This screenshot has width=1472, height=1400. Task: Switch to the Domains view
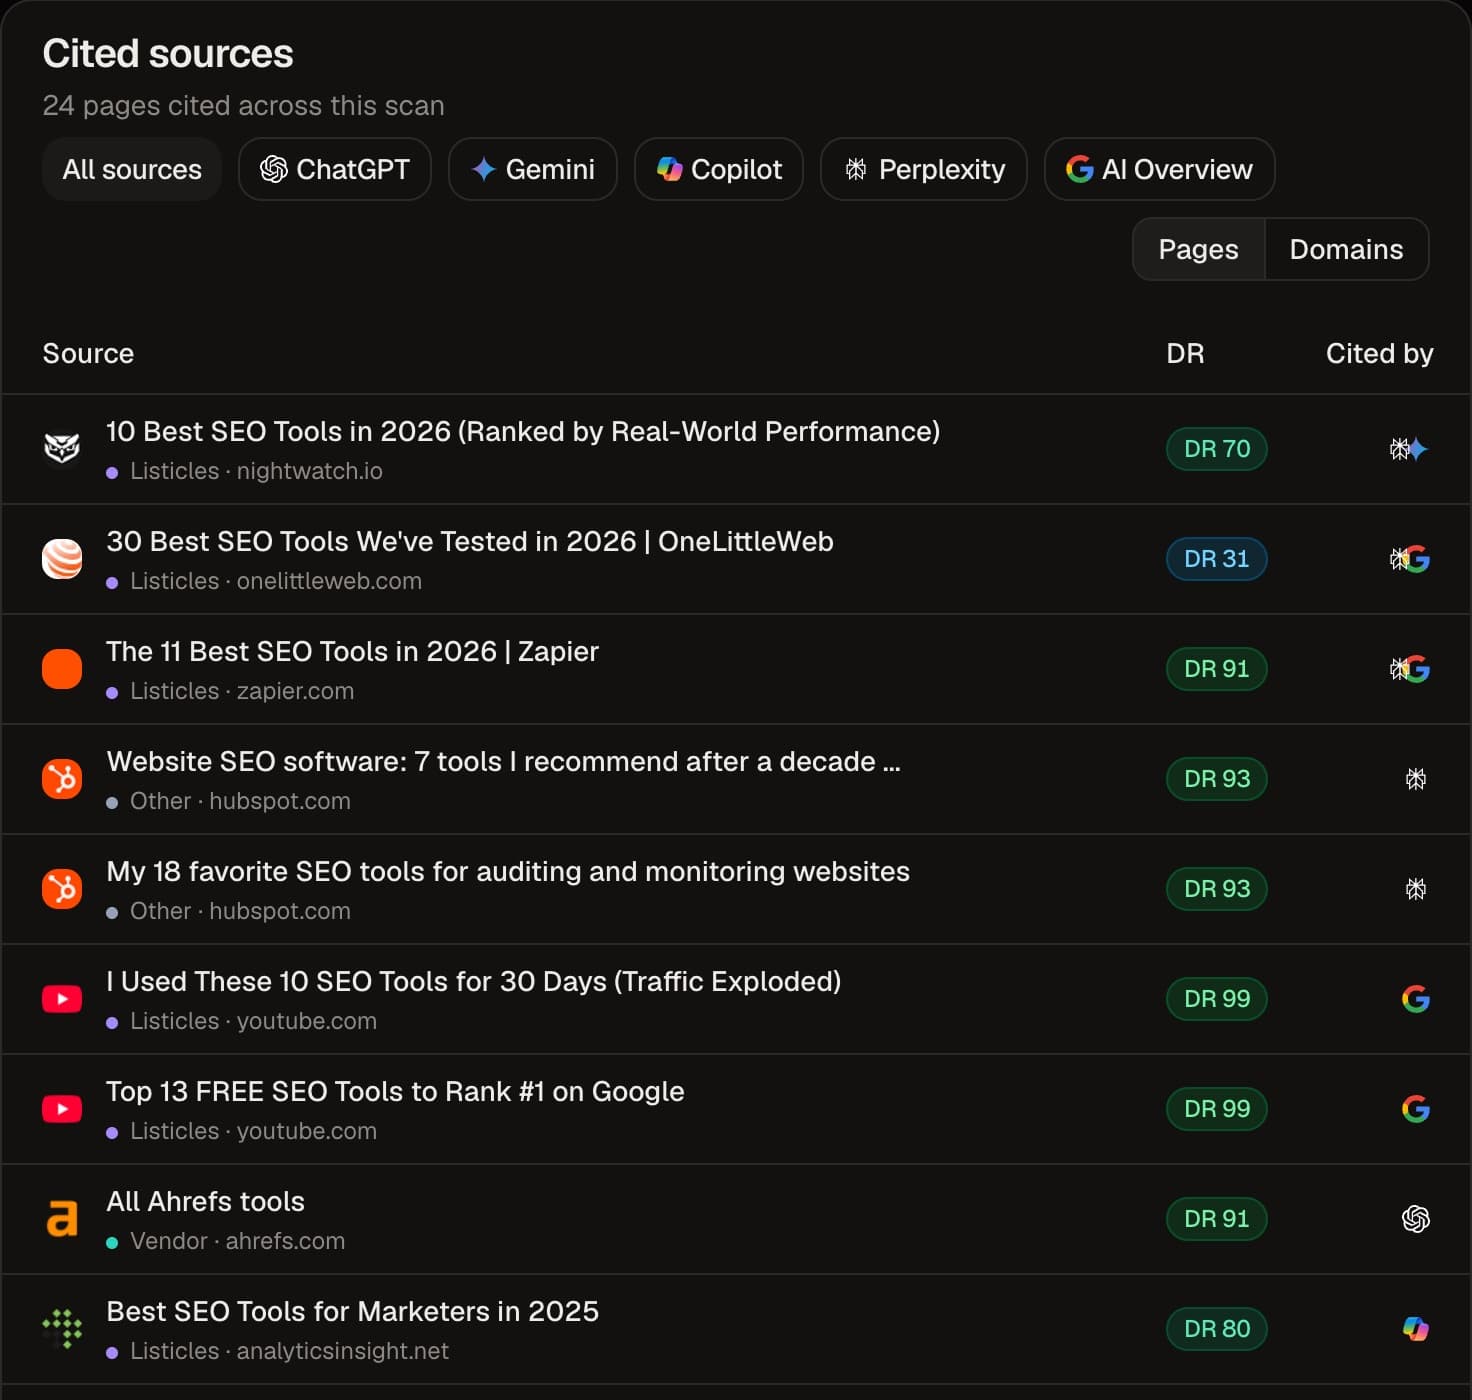(x=1346, y=249)
